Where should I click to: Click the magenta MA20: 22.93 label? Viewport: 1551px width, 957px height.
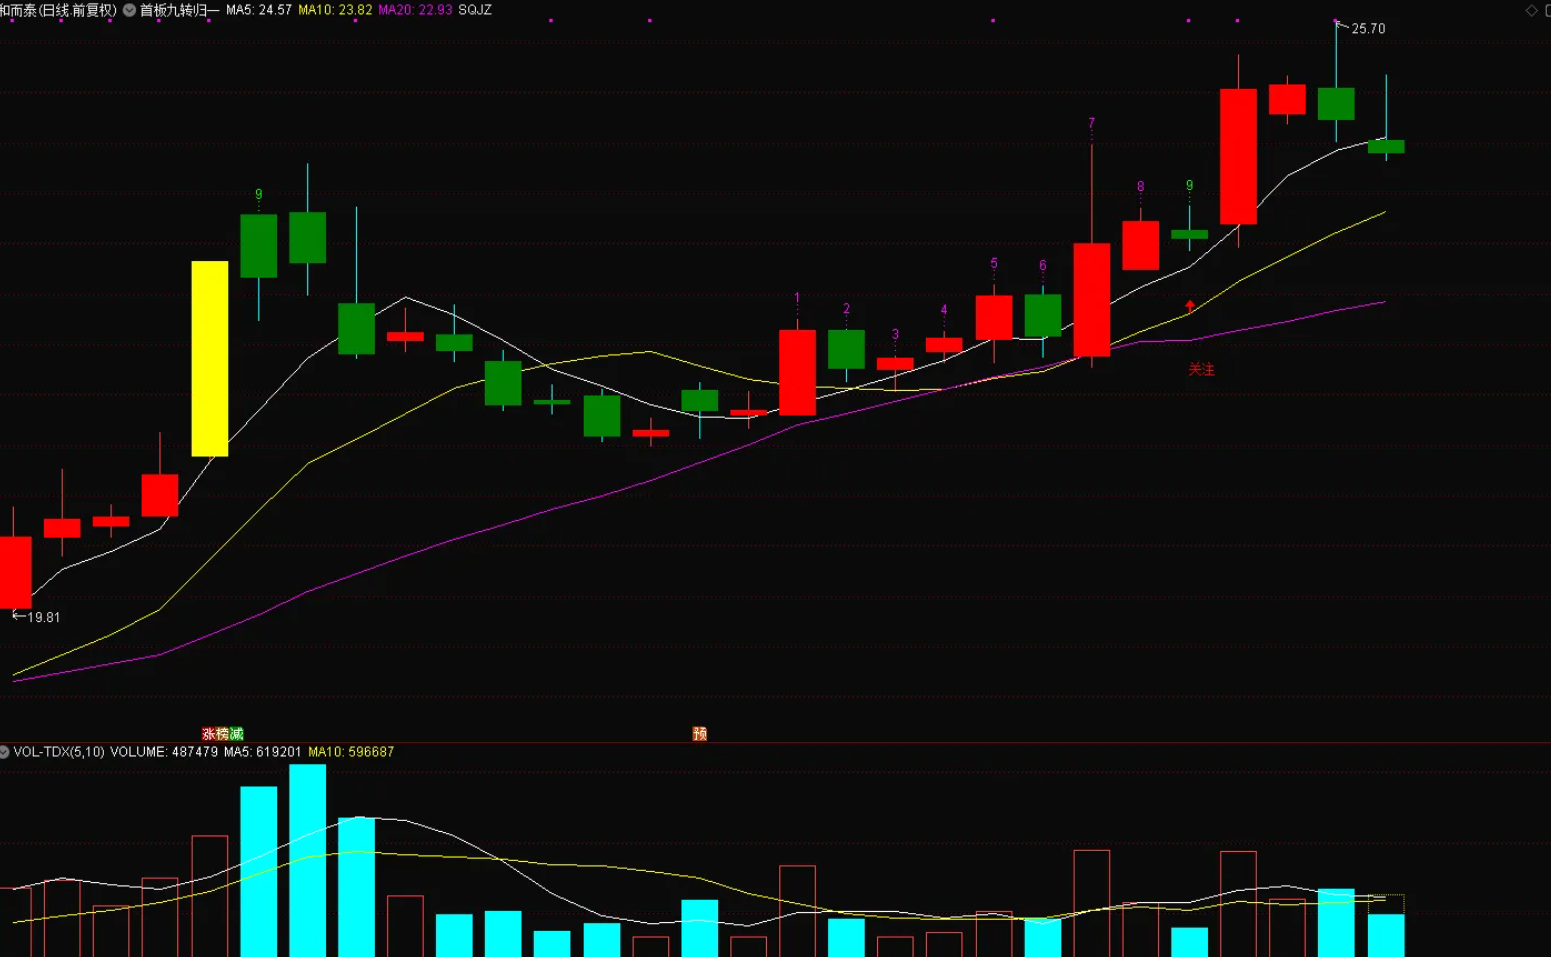[x=415, y=10]
